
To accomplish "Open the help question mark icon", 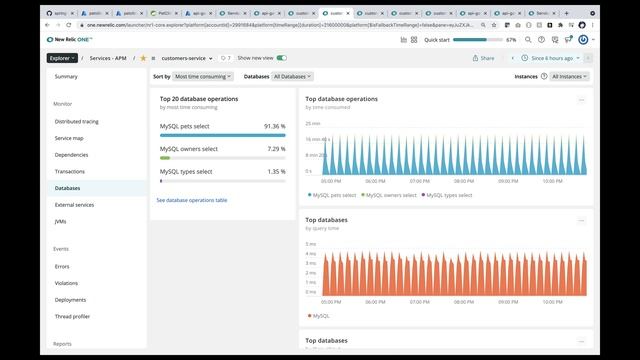I will (541, 40).
